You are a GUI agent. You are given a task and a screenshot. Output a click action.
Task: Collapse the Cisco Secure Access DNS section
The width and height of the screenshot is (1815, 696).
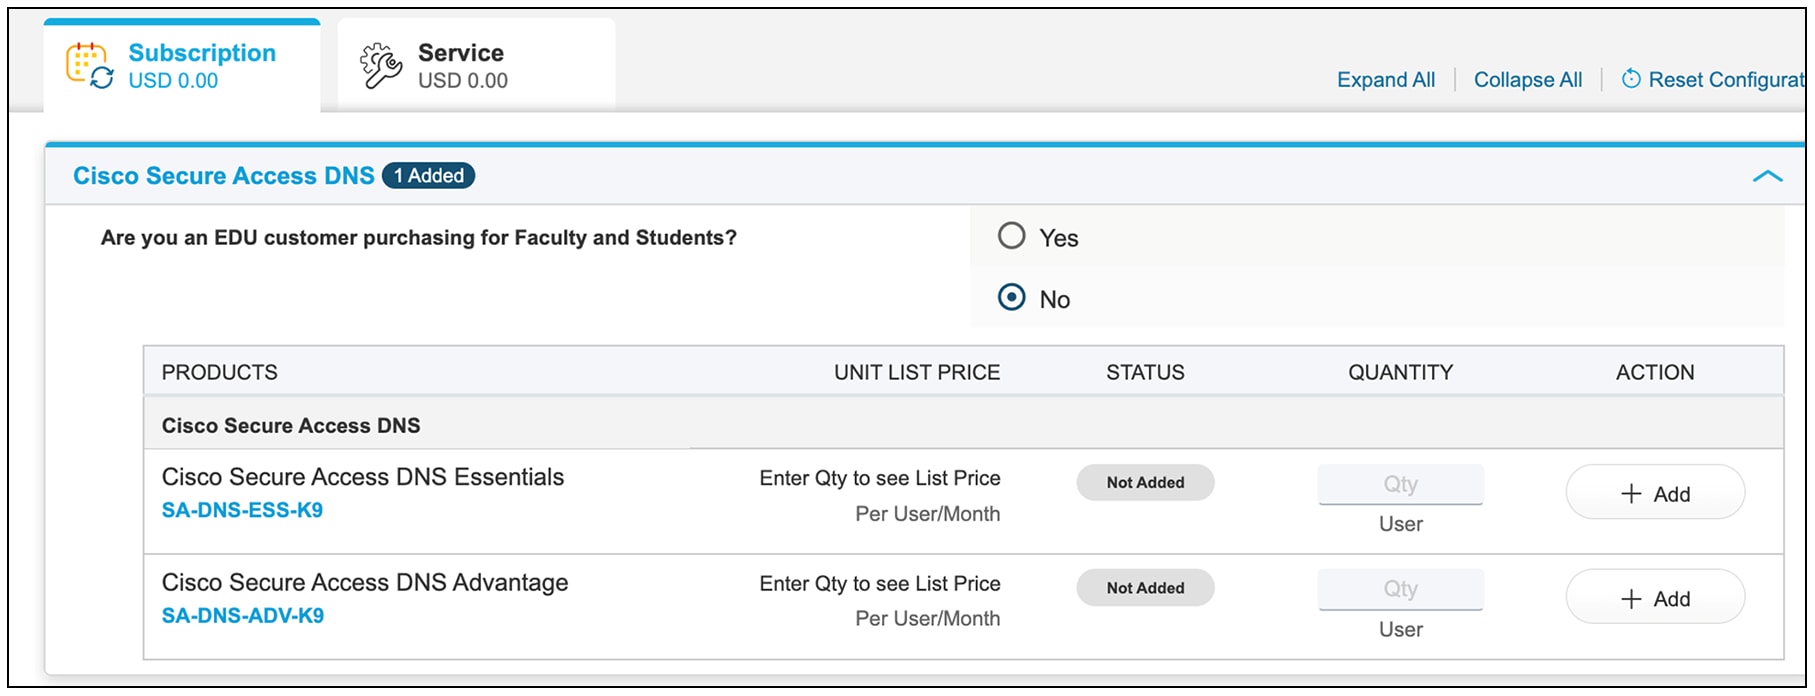[x=1767, y=176]
